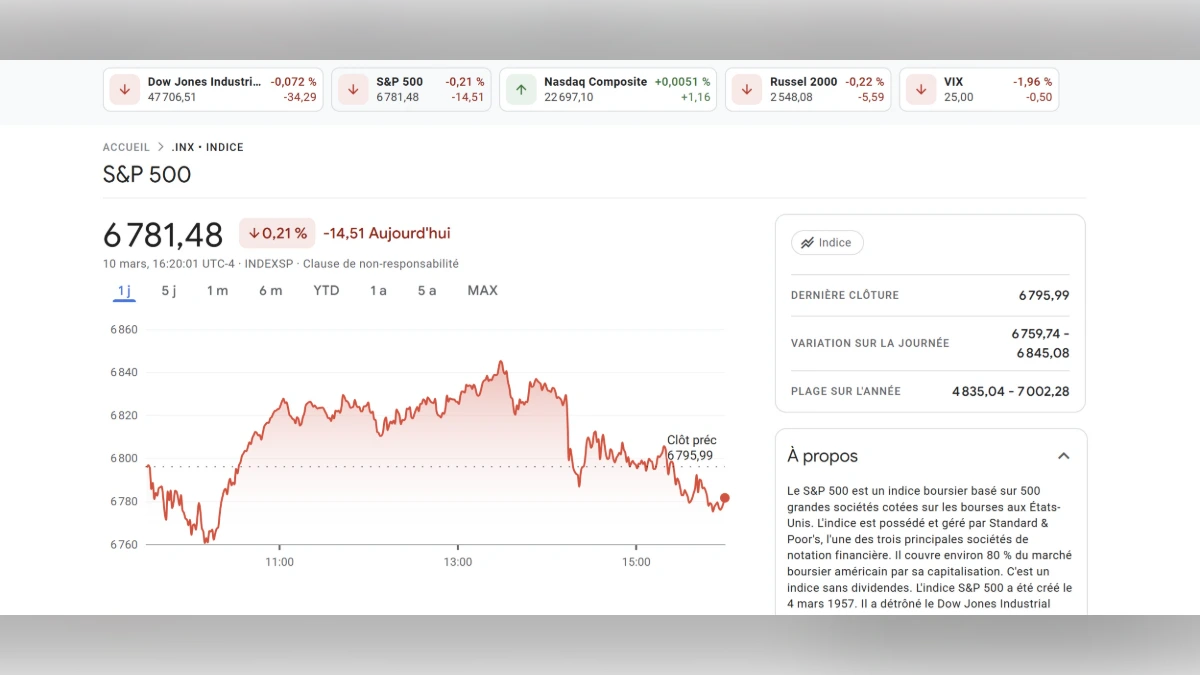Switch to the MAX chart range
This screenshot has height=675, width=1200.
point(482,290)
